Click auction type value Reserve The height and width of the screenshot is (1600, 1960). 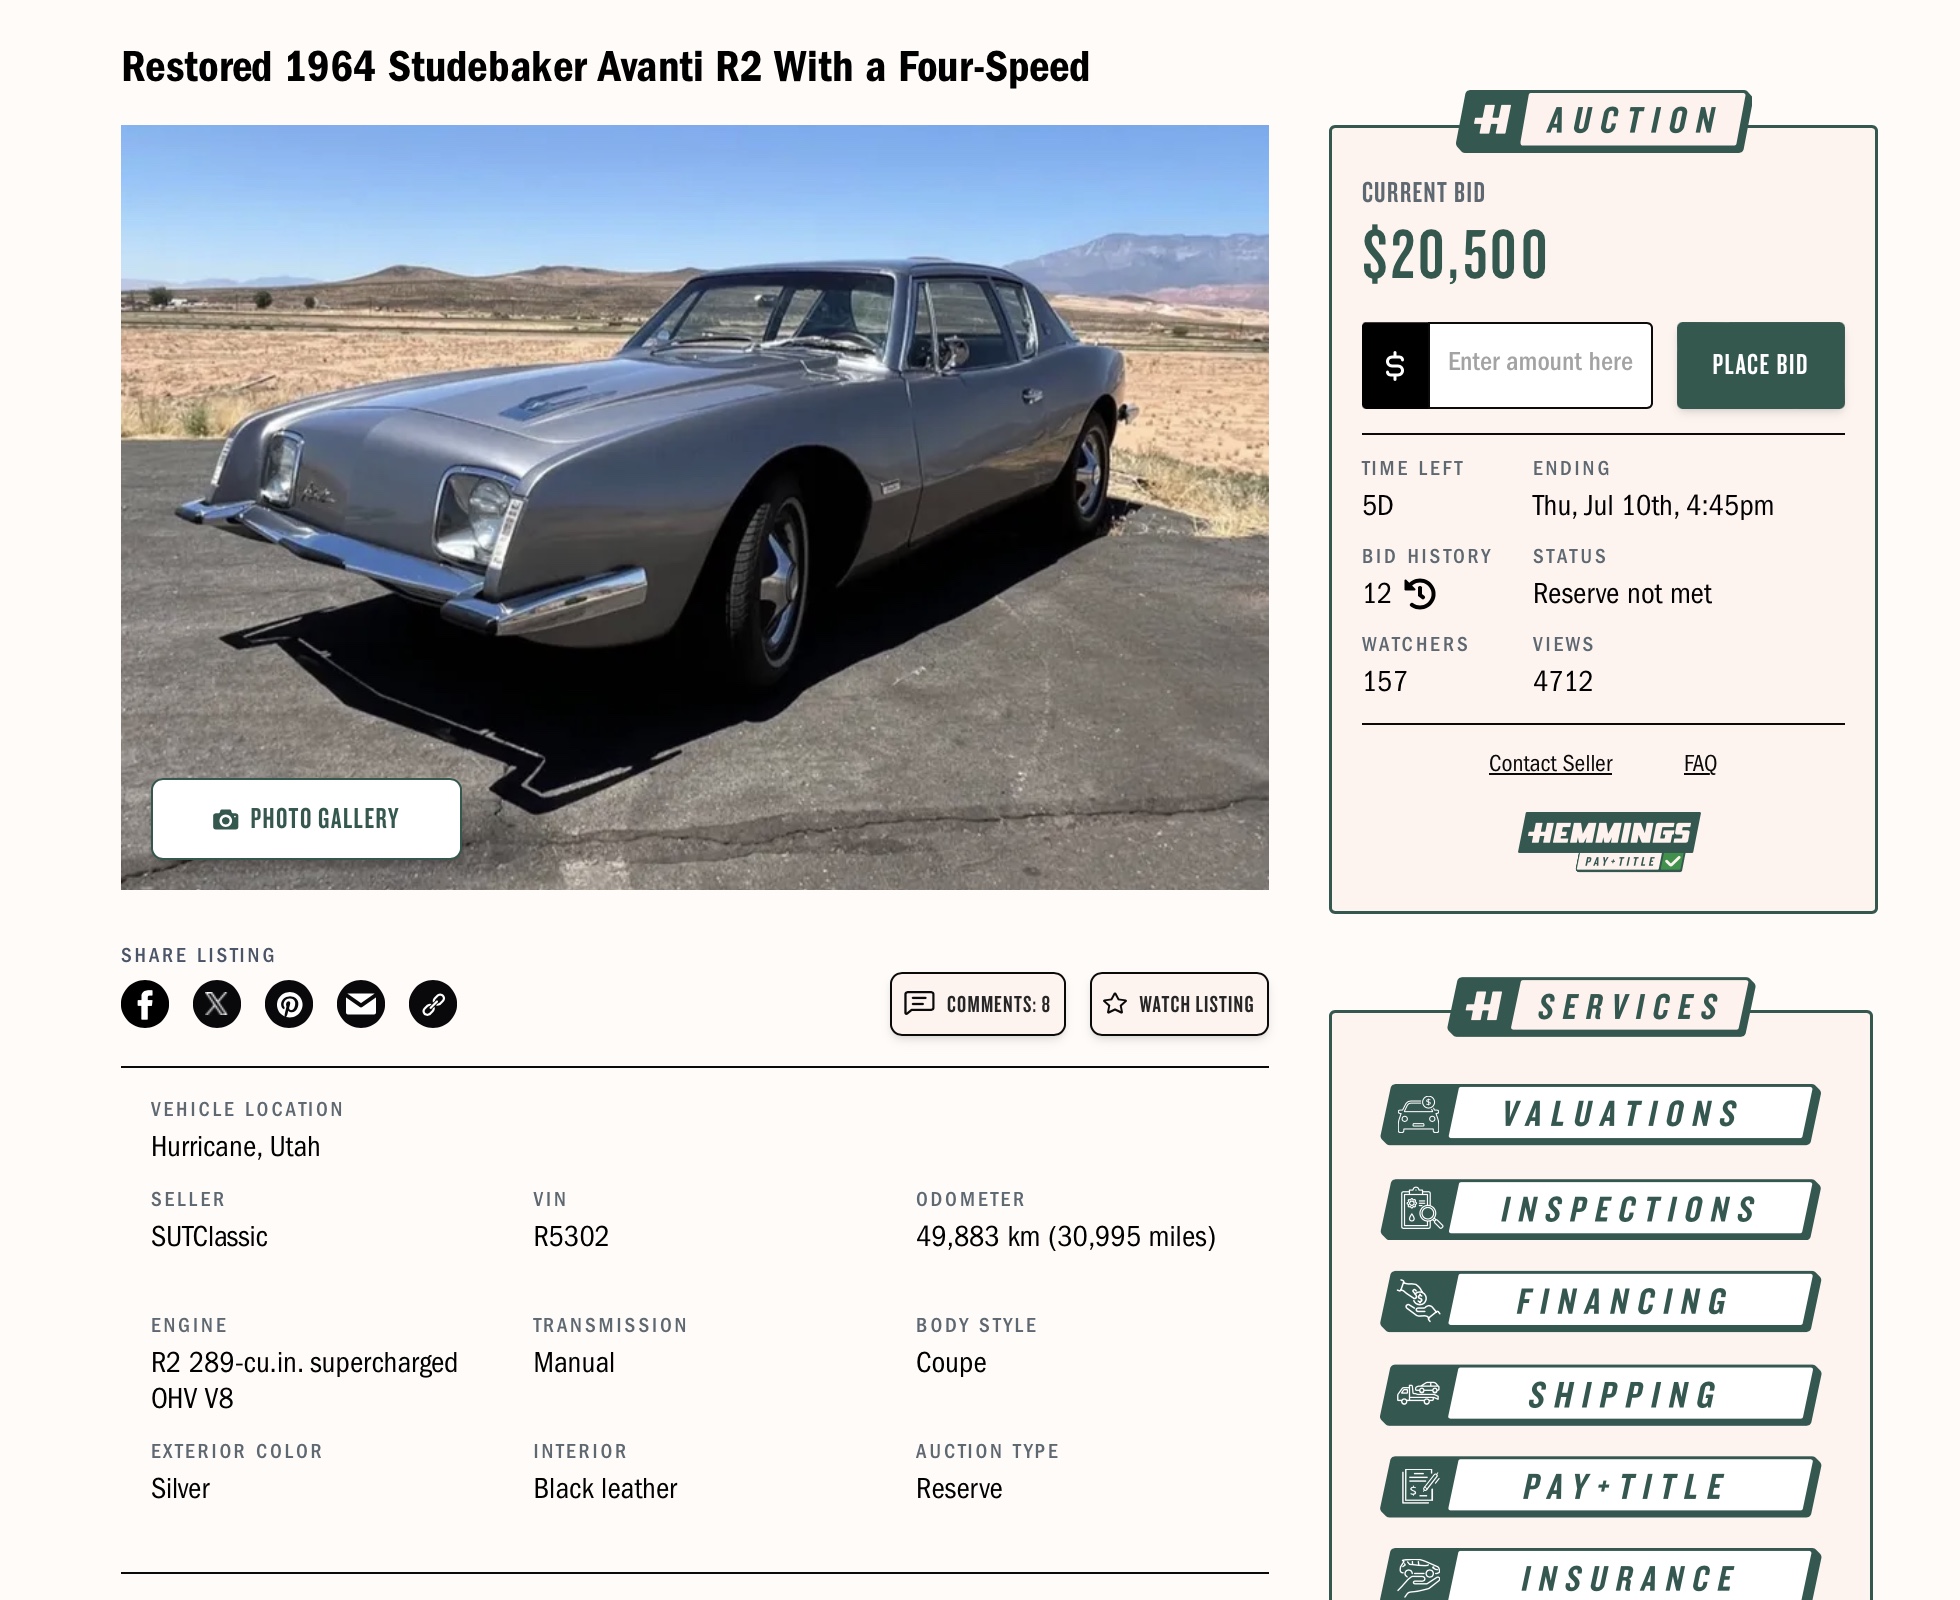pyautogui.click(x=959, y=1489)
